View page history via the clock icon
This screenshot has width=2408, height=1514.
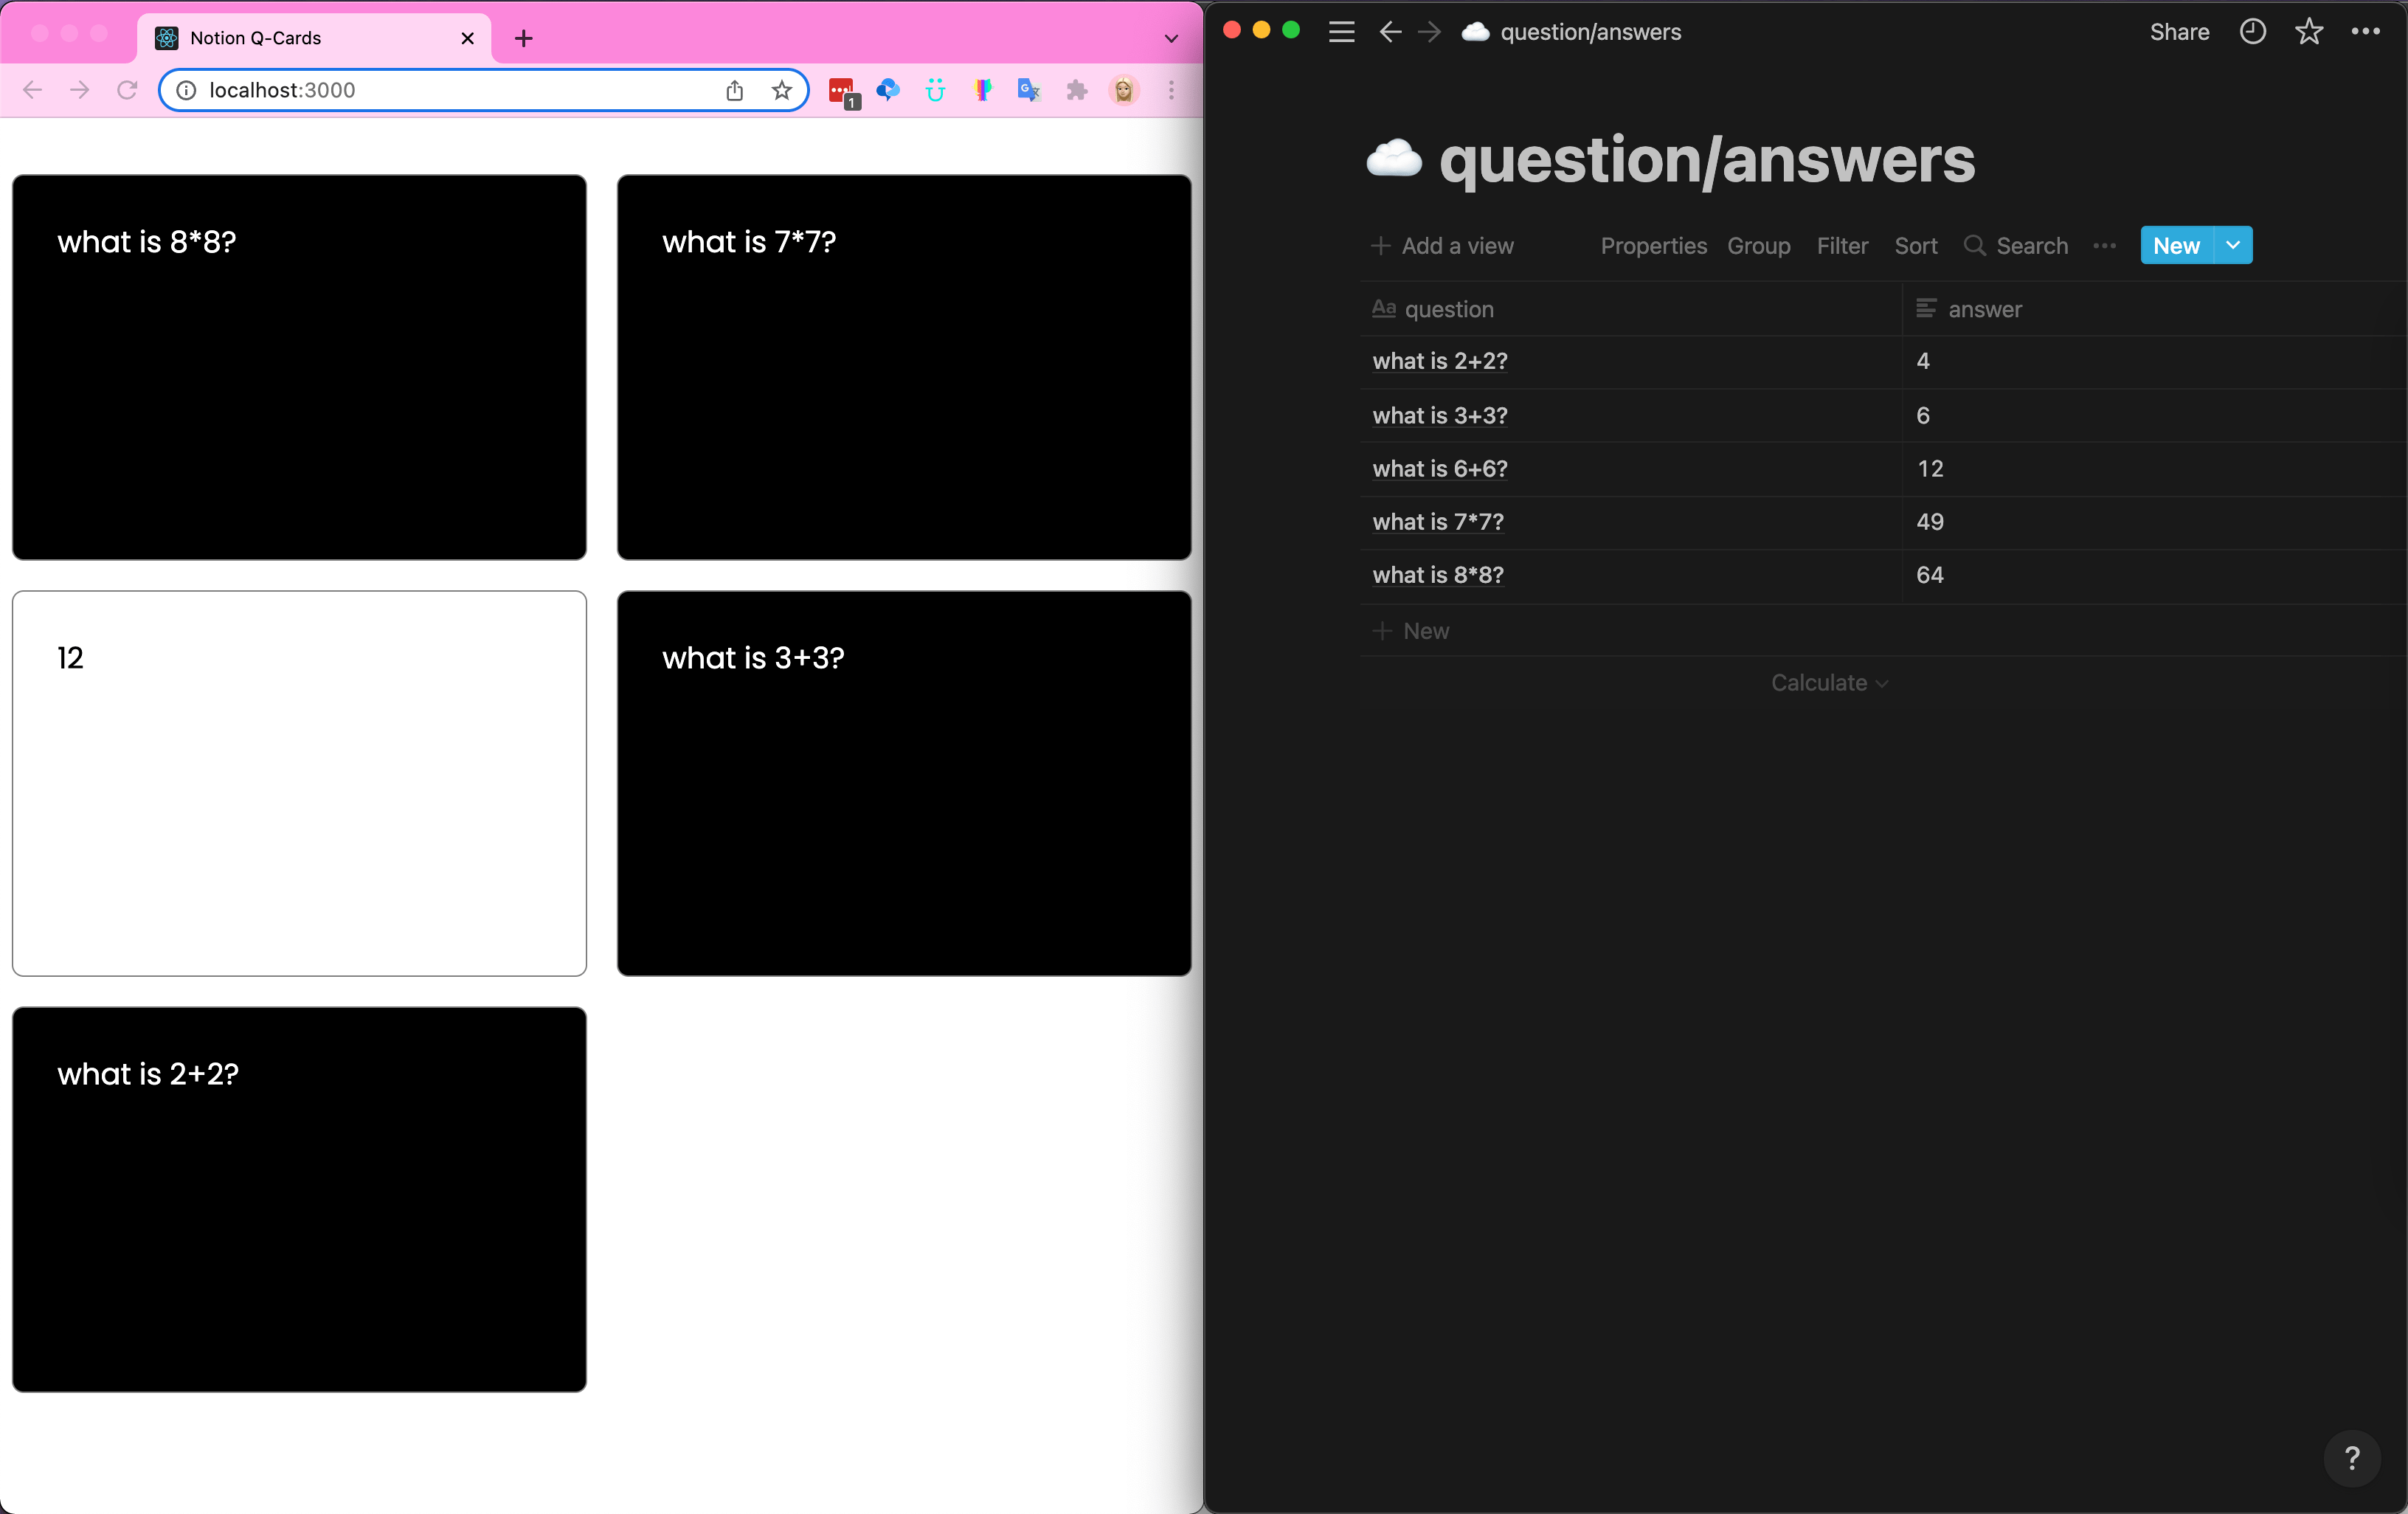click(2252, 31)
